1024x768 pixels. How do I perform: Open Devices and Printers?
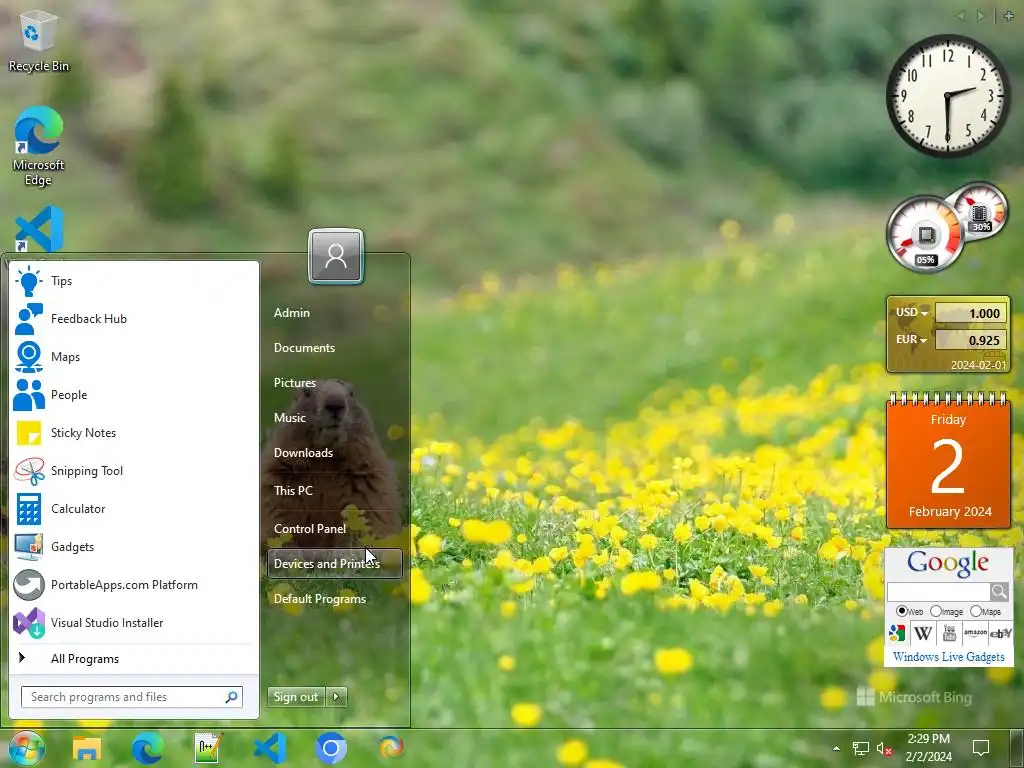click(335, 564)
